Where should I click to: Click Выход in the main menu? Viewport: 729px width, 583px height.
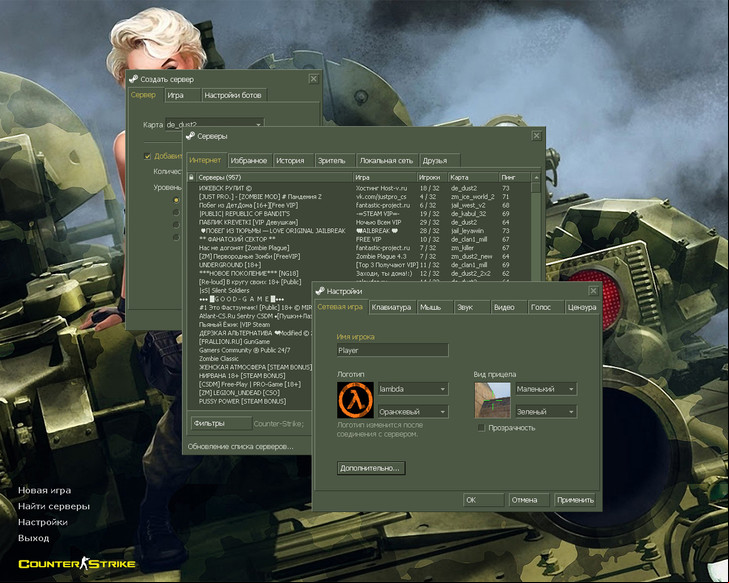33,538
